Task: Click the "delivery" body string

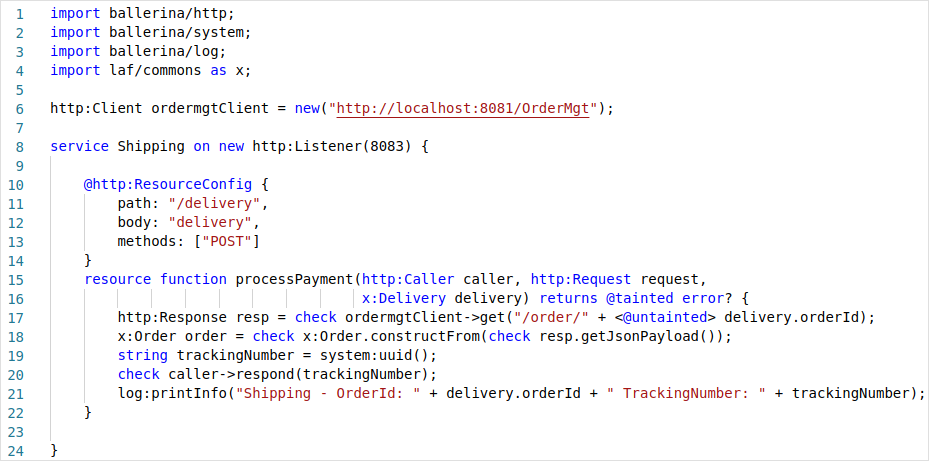Action: tap(210, 222)
